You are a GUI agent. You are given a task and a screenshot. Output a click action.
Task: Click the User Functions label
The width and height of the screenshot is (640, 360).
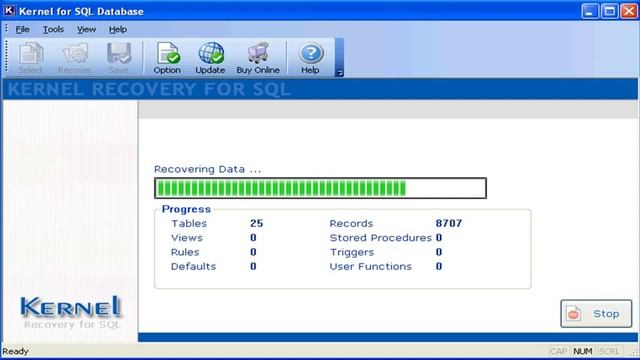pyautogui.click(x=371, y=266)
